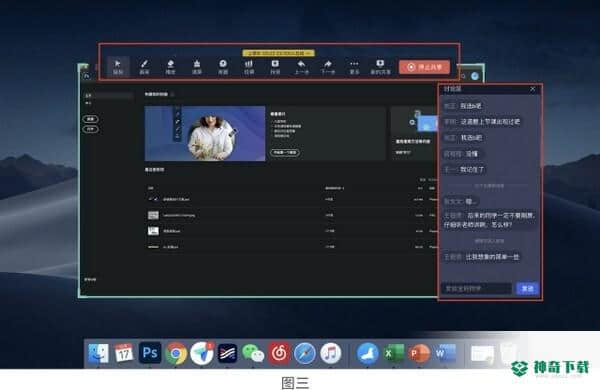Click the bar chart icon in toolbar
This screenshot has height=390, width=600.
pyautogui.click(x=249, y=67)
